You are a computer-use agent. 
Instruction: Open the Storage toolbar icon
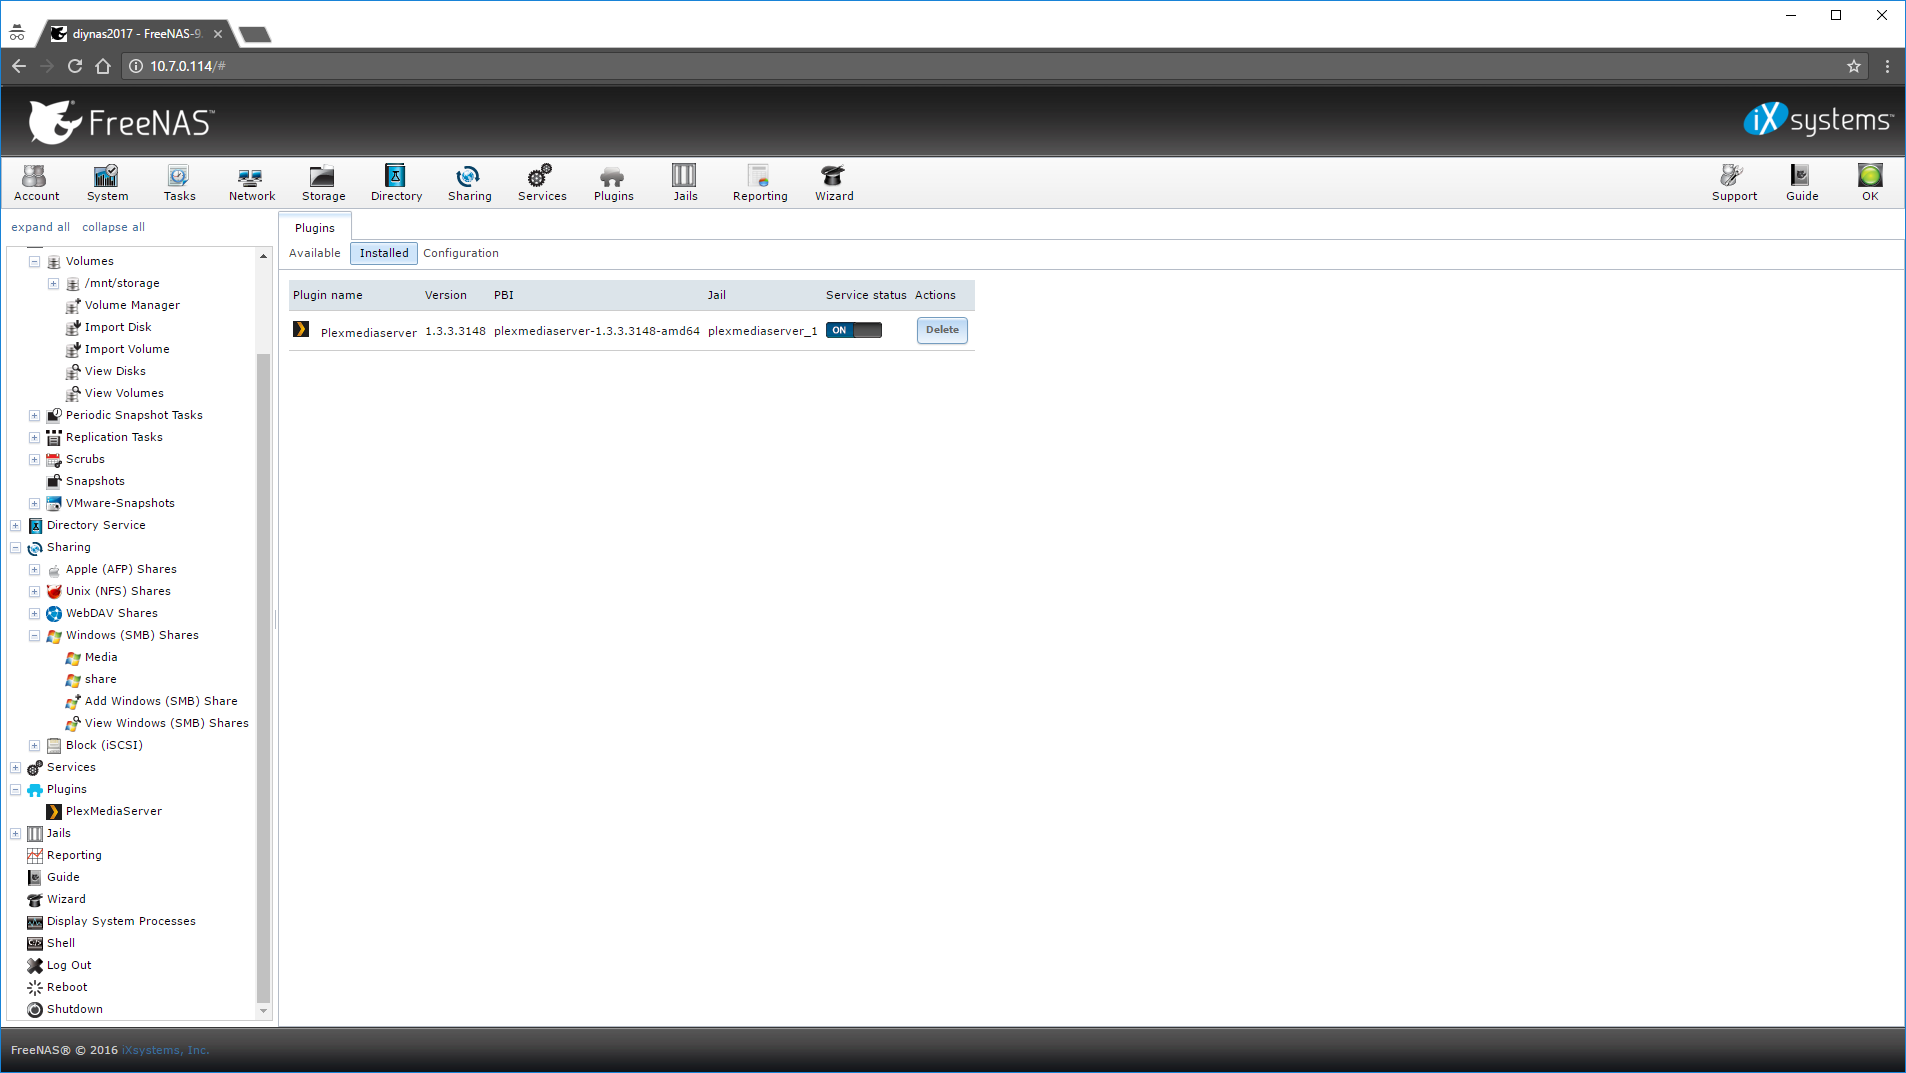click(323, 183)
